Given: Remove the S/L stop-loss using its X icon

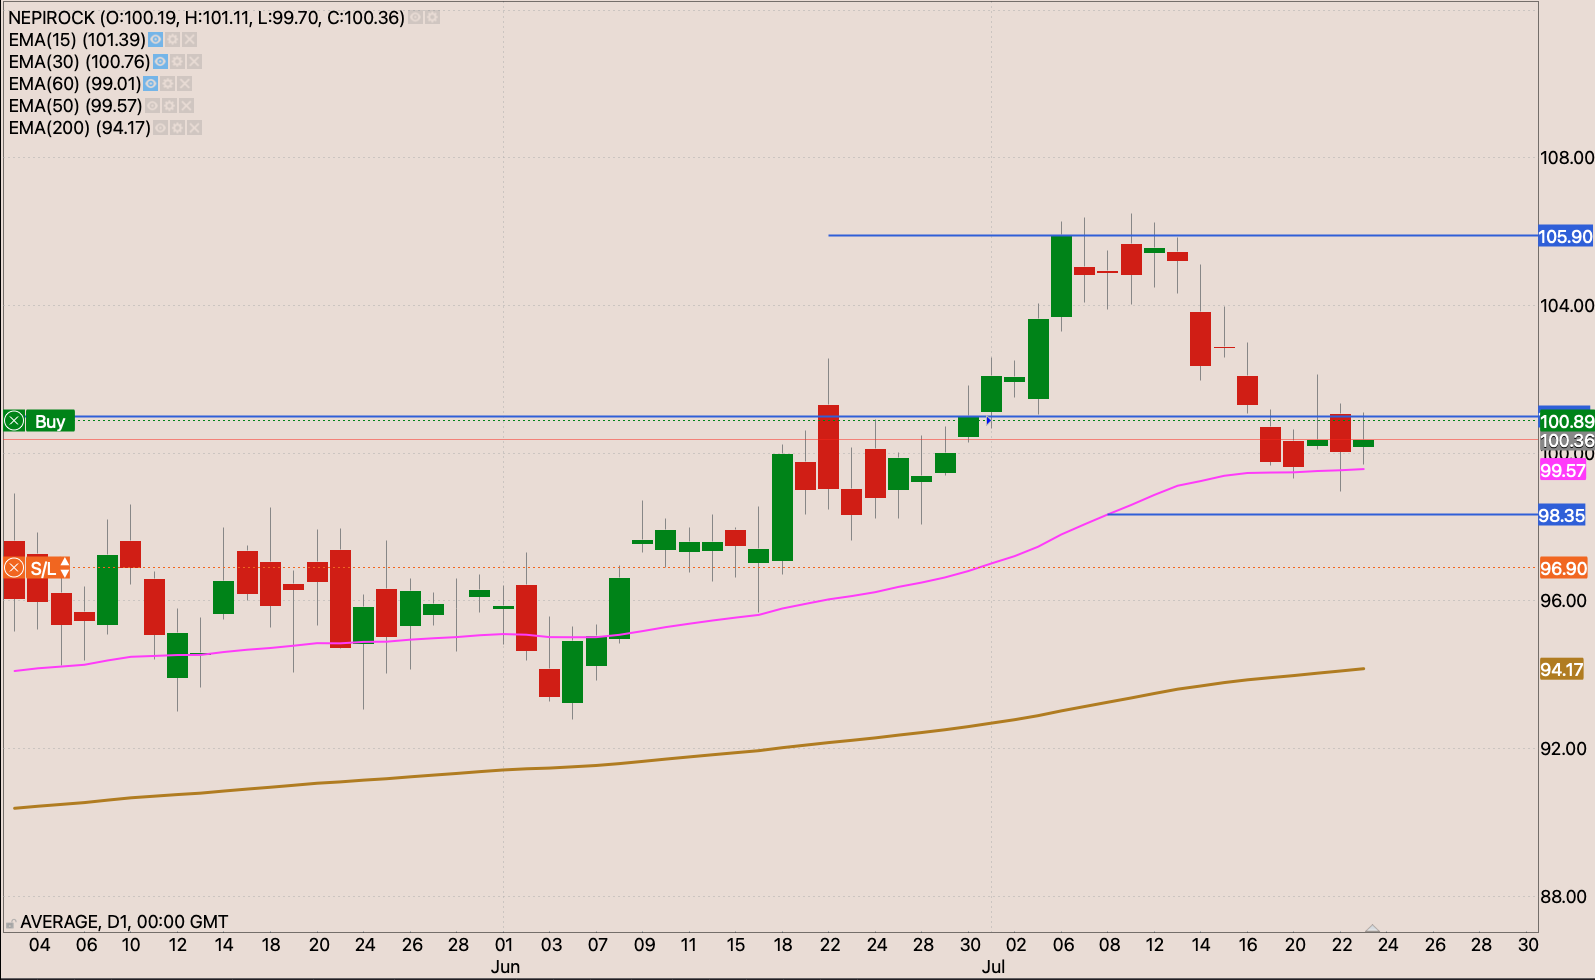Looking at the screenshot, I should [x=14, y=569].
